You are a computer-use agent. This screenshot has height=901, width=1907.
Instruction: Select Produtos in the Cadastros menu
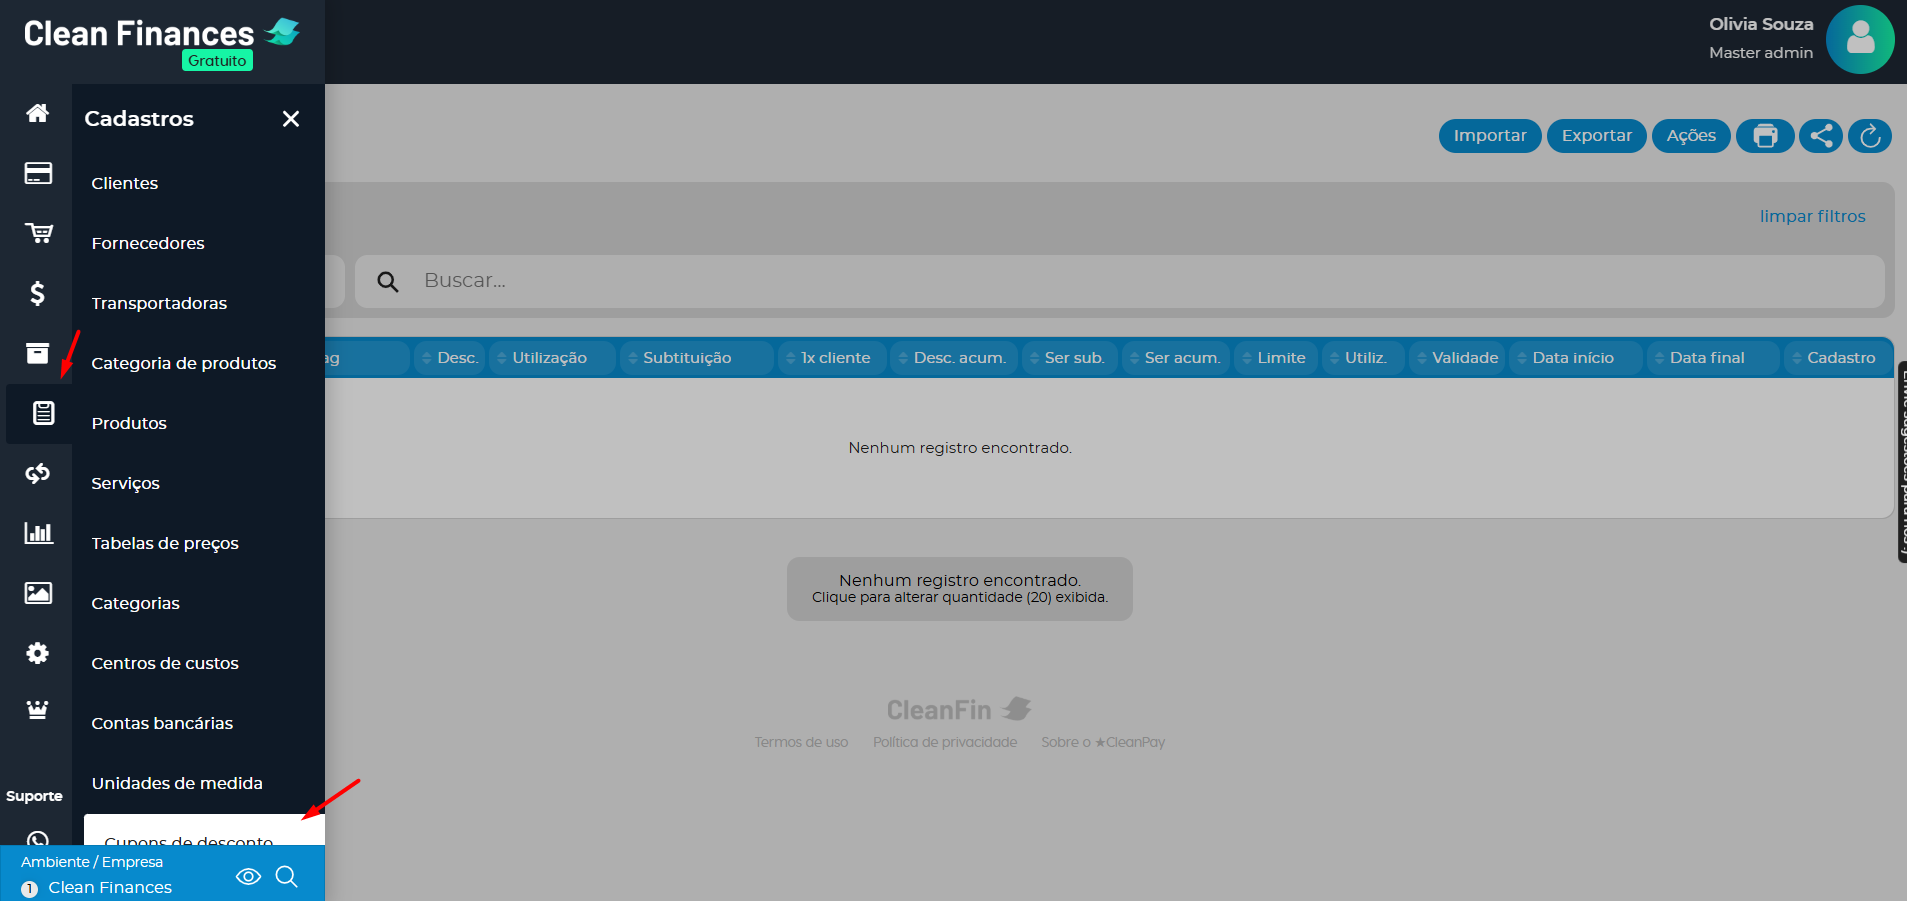(129, 423)
